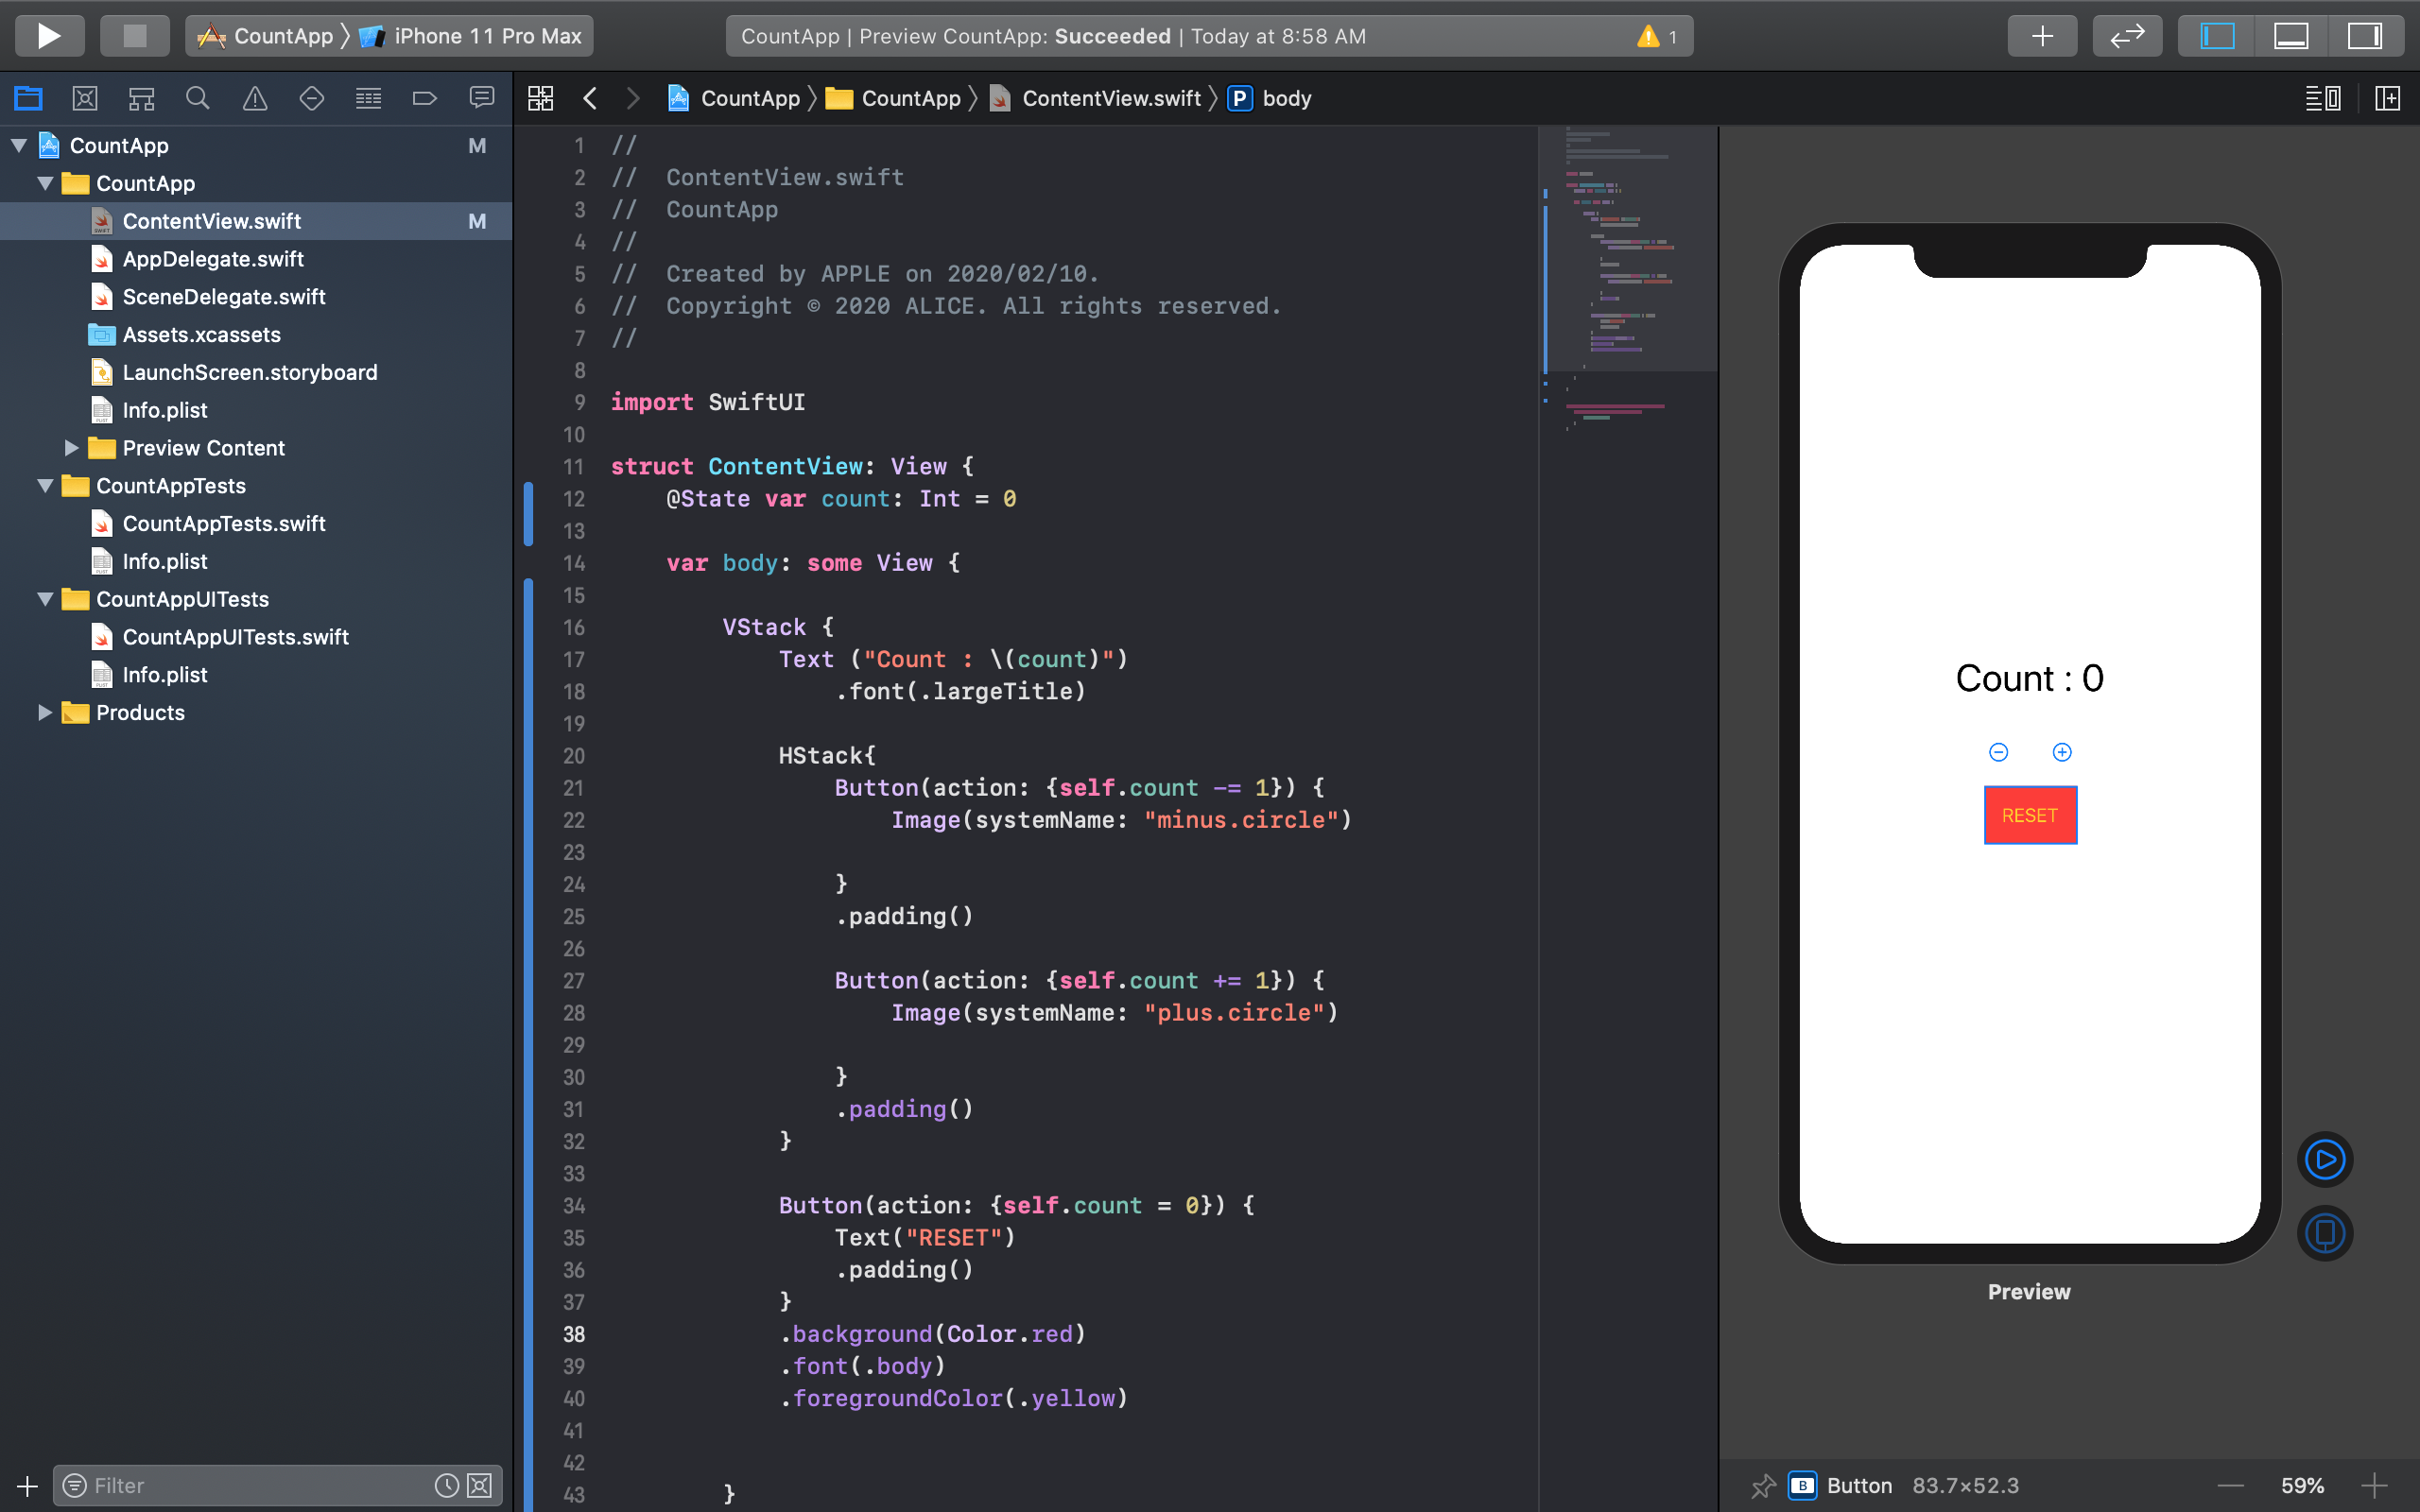
Task: Expand the Products folder
Action: (45, 712)
